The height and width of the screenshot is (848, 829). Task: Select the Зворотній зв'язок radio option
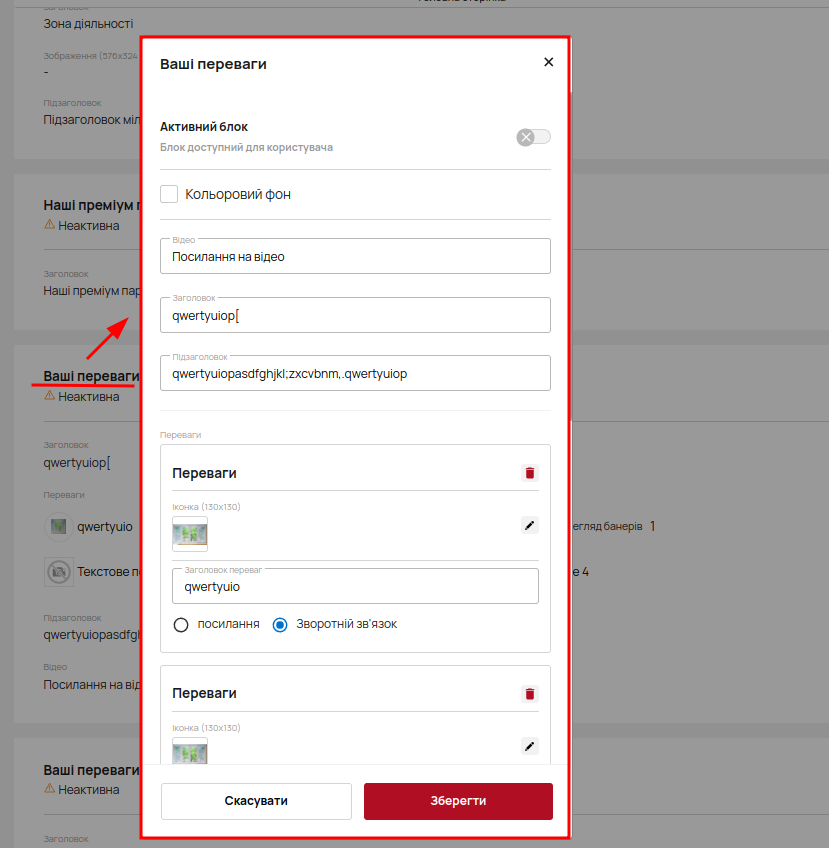(280, 625)
